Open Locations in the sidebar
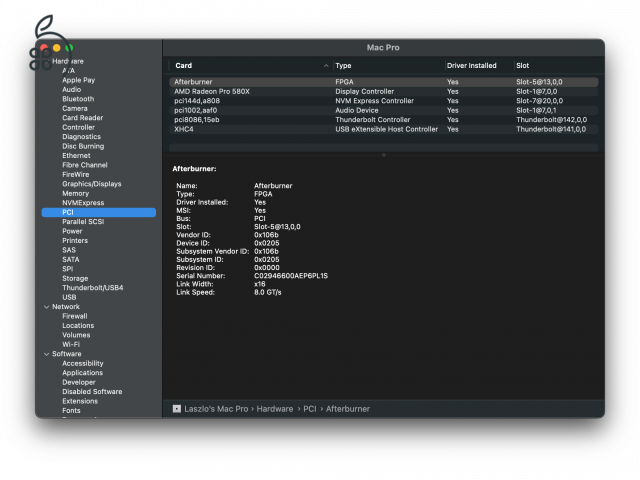 coord(78,326)
